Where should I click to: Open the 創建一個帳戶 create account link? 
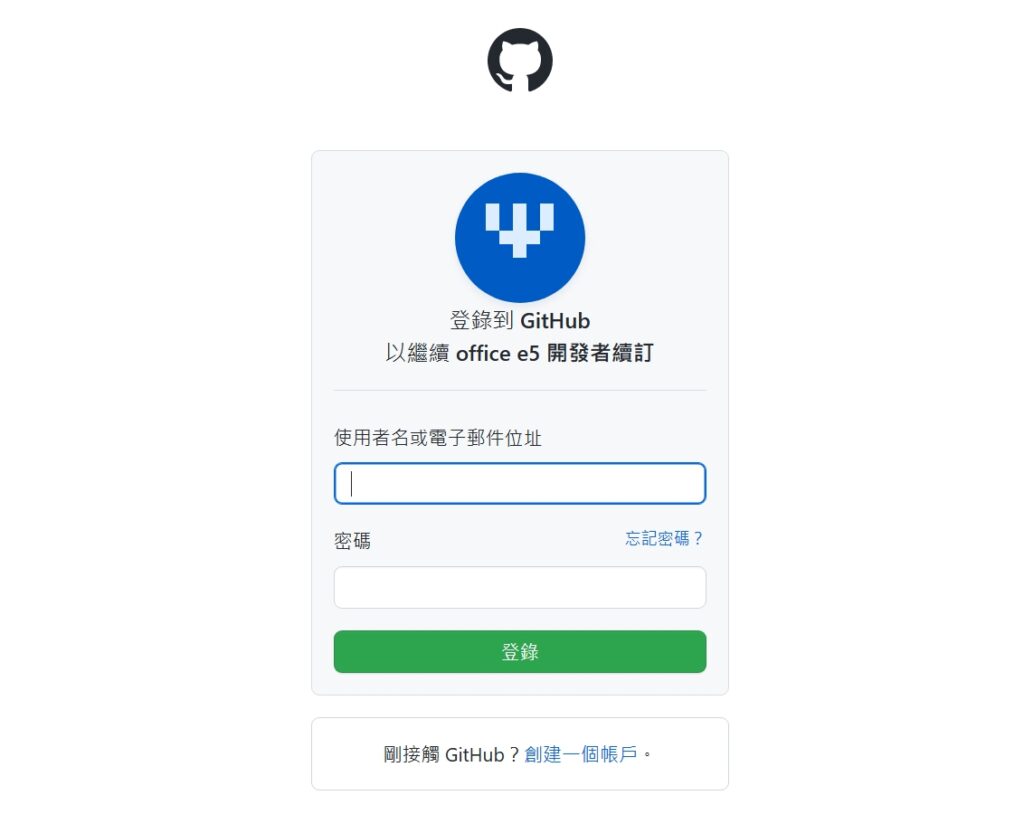point(581,755)
